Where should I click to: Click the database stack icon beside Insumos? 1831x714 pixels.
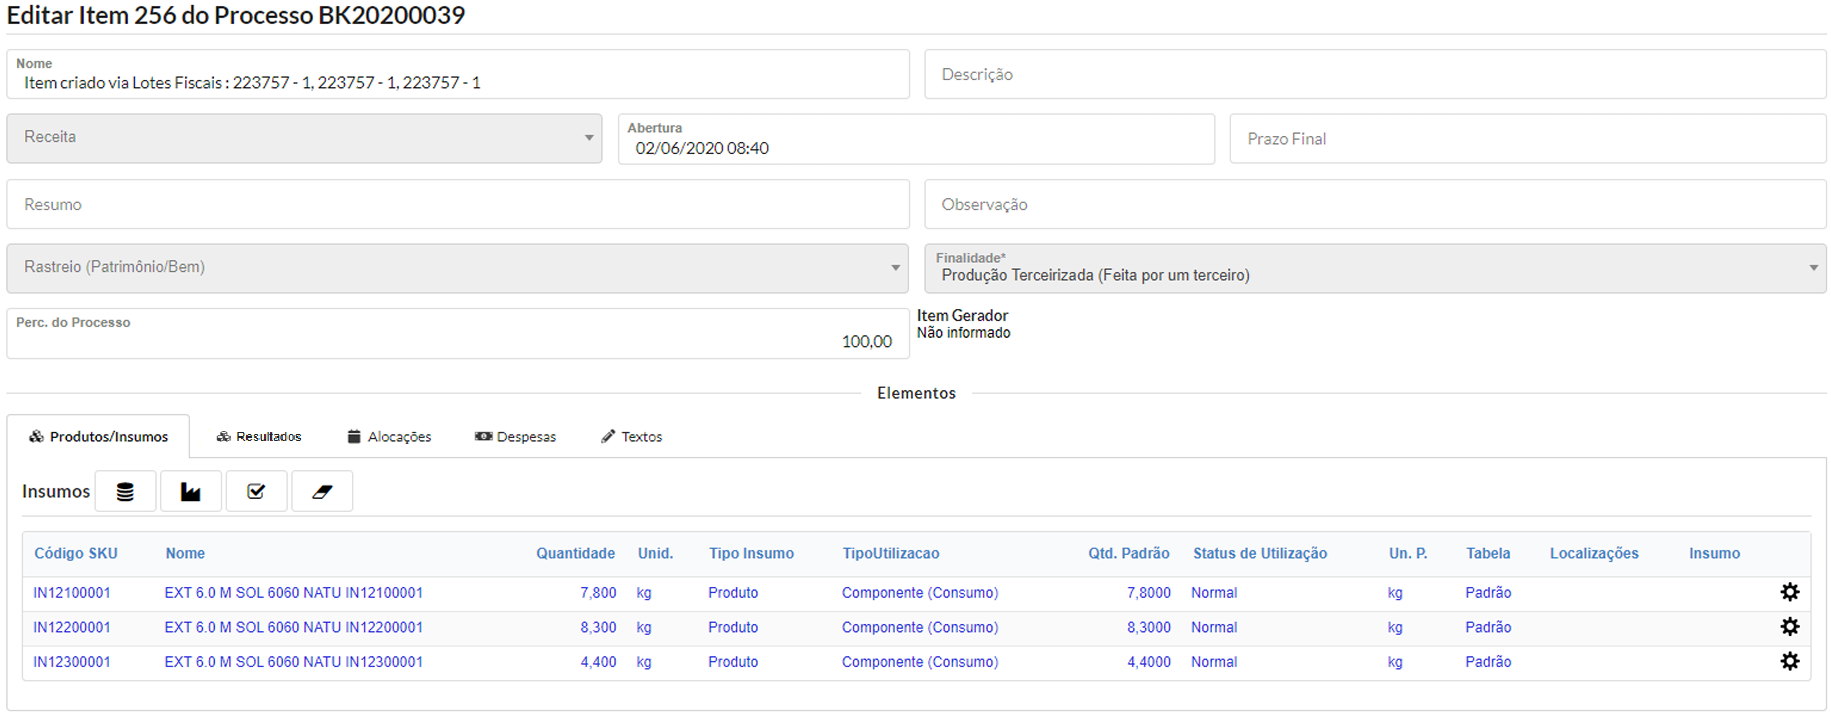click(x=125, y=492)
